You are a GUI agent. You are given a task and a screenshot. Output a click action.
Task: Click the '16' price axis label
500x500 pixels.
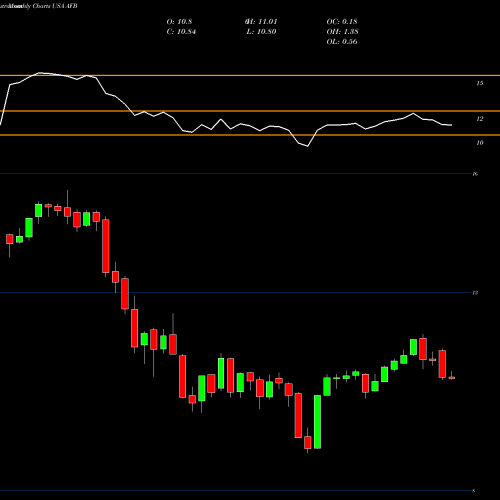click(475, 174)
